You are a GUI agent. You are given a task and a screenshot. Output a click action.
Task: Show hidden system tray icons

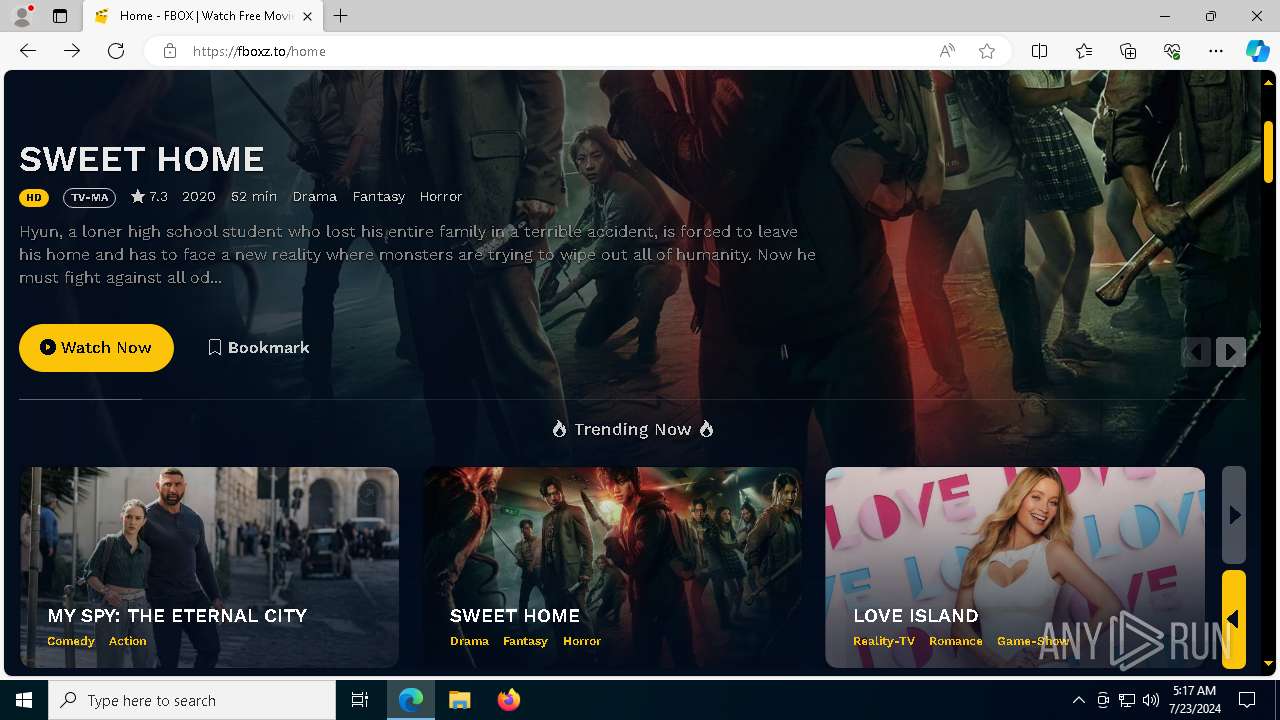tap(1078, 700)
